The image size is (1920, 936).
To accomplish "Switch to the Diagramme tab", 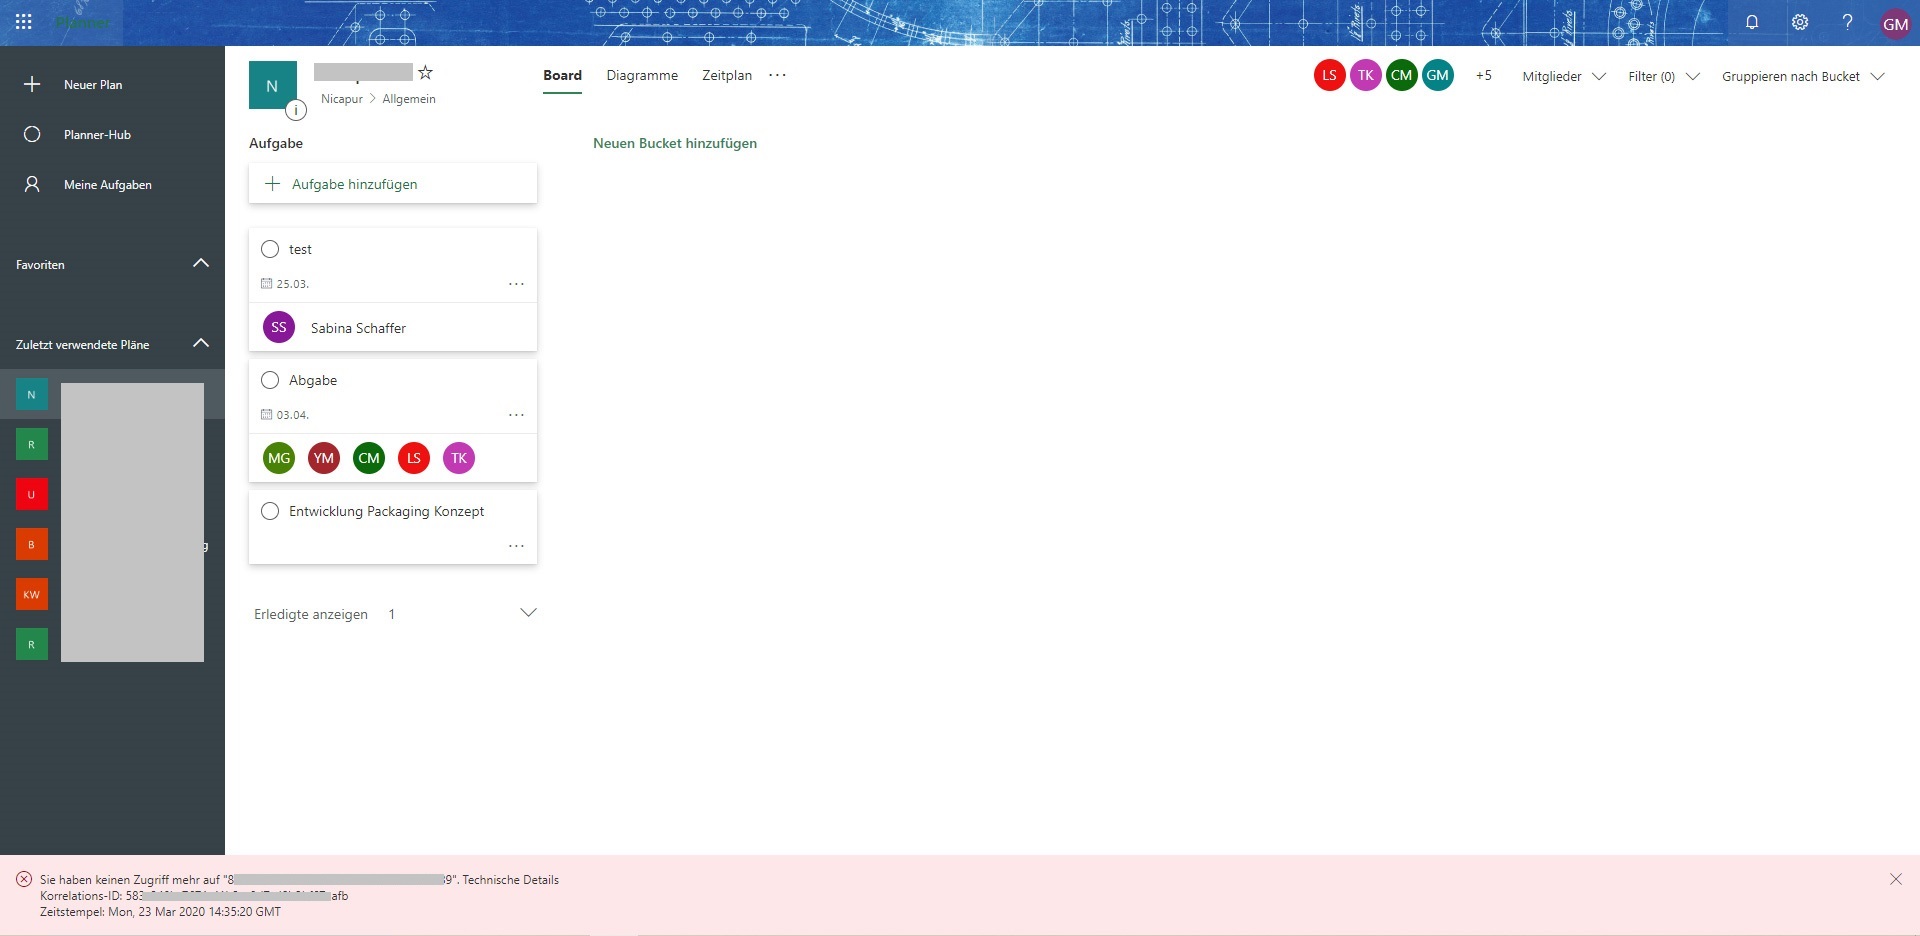I will [642, 75].
